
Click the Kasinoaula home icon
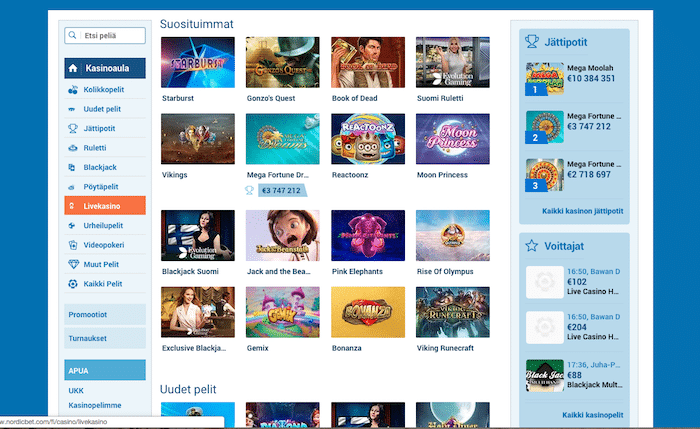(x=73, y=68)
